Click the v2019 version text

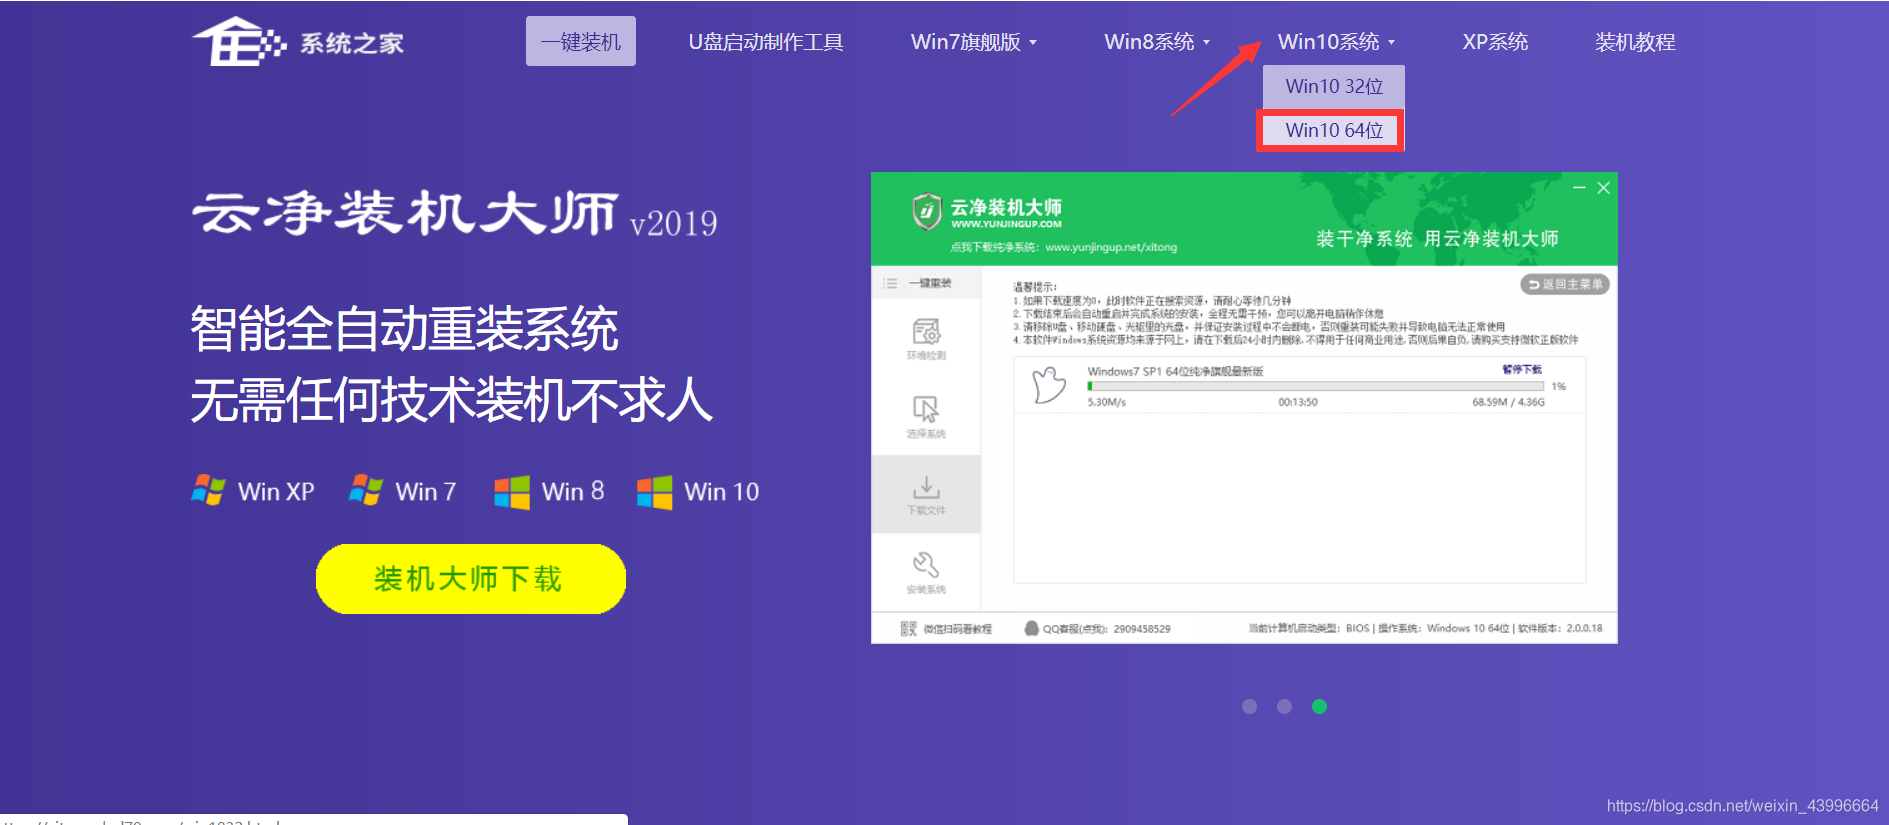(x=673, y=223)
